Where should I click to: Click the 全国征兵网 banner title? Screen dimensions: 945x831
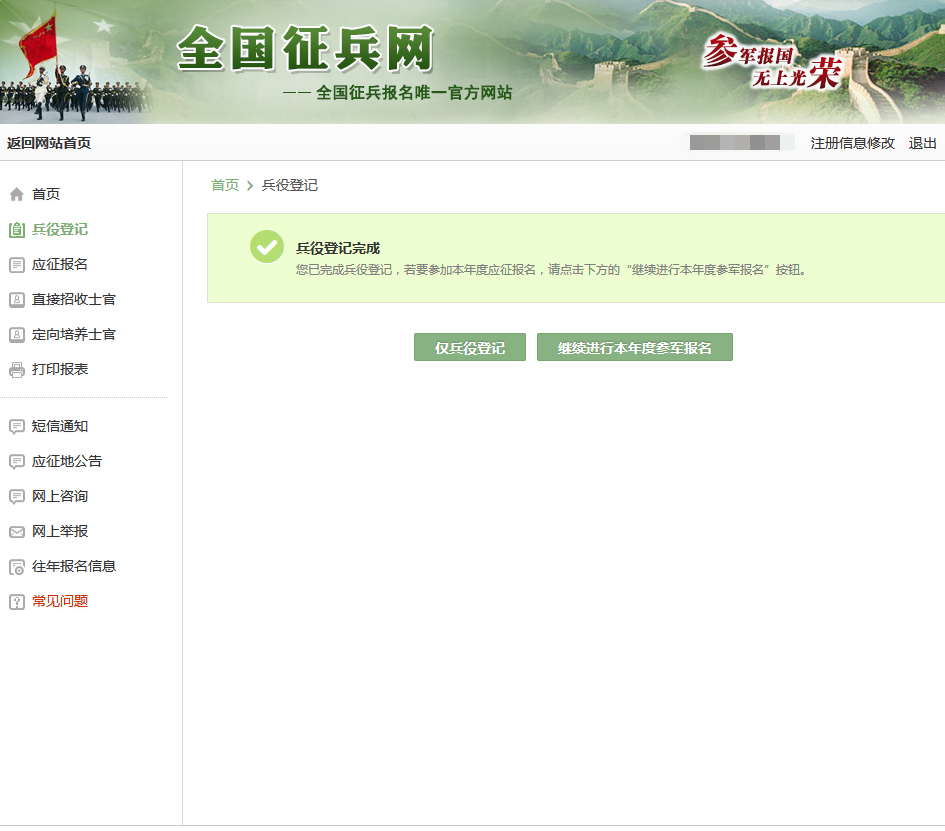point(305,50)
